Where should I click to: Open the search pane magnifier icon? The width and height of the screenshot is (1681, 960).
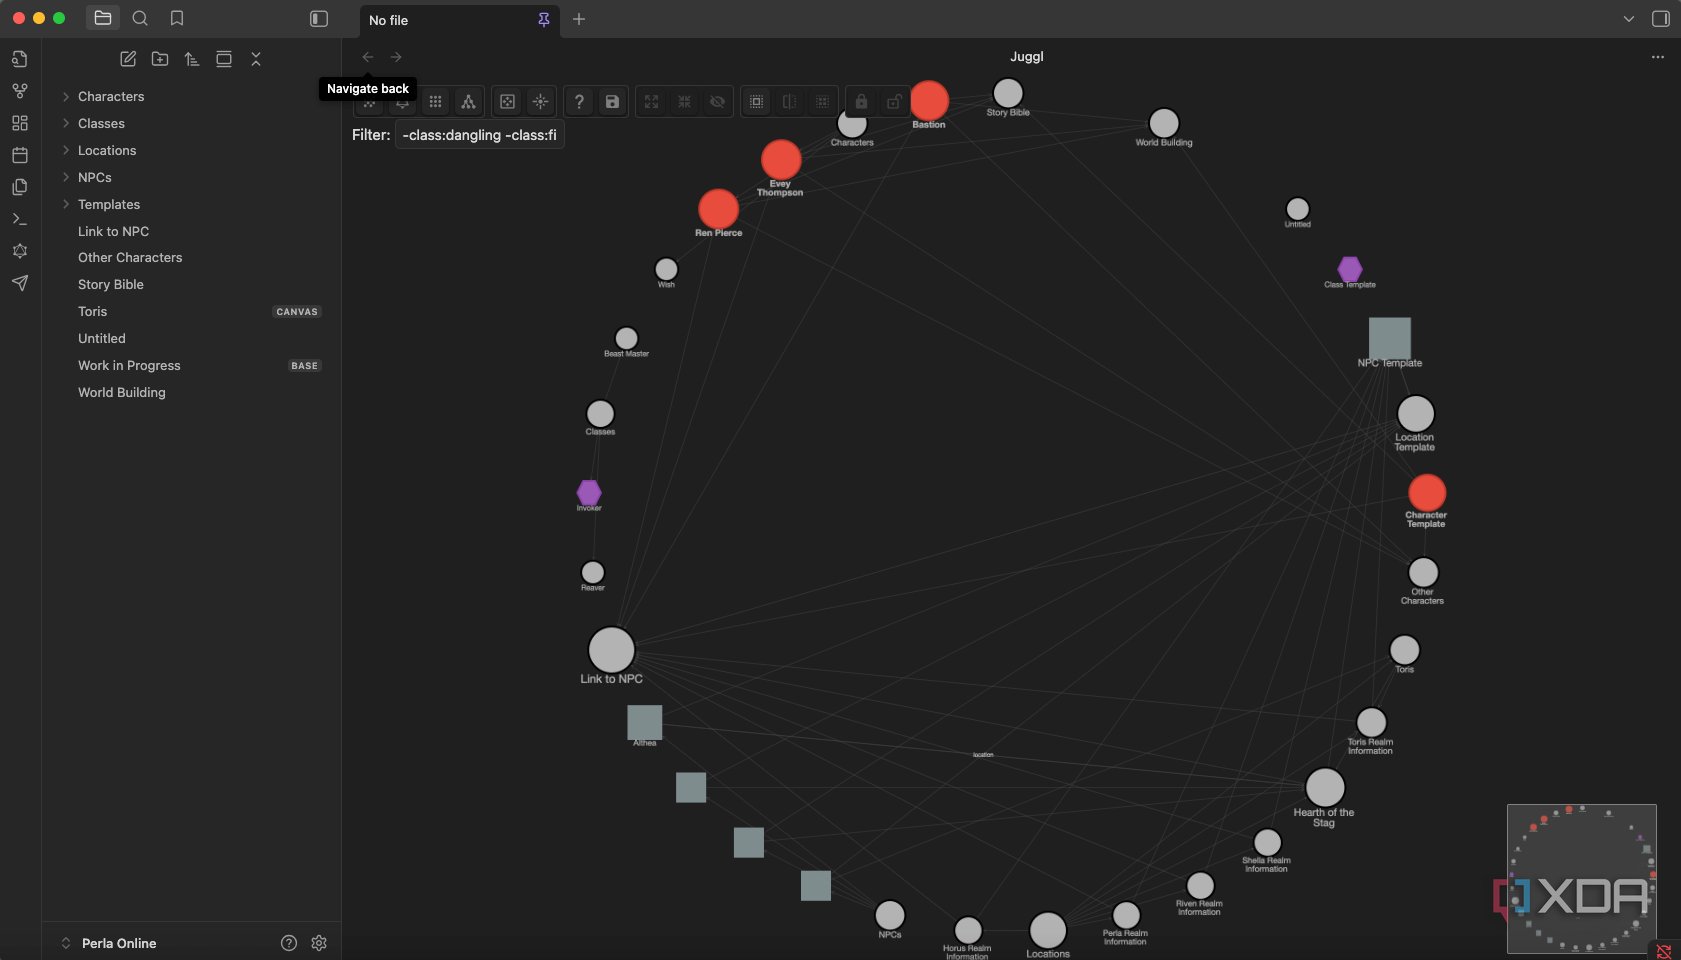140,18
